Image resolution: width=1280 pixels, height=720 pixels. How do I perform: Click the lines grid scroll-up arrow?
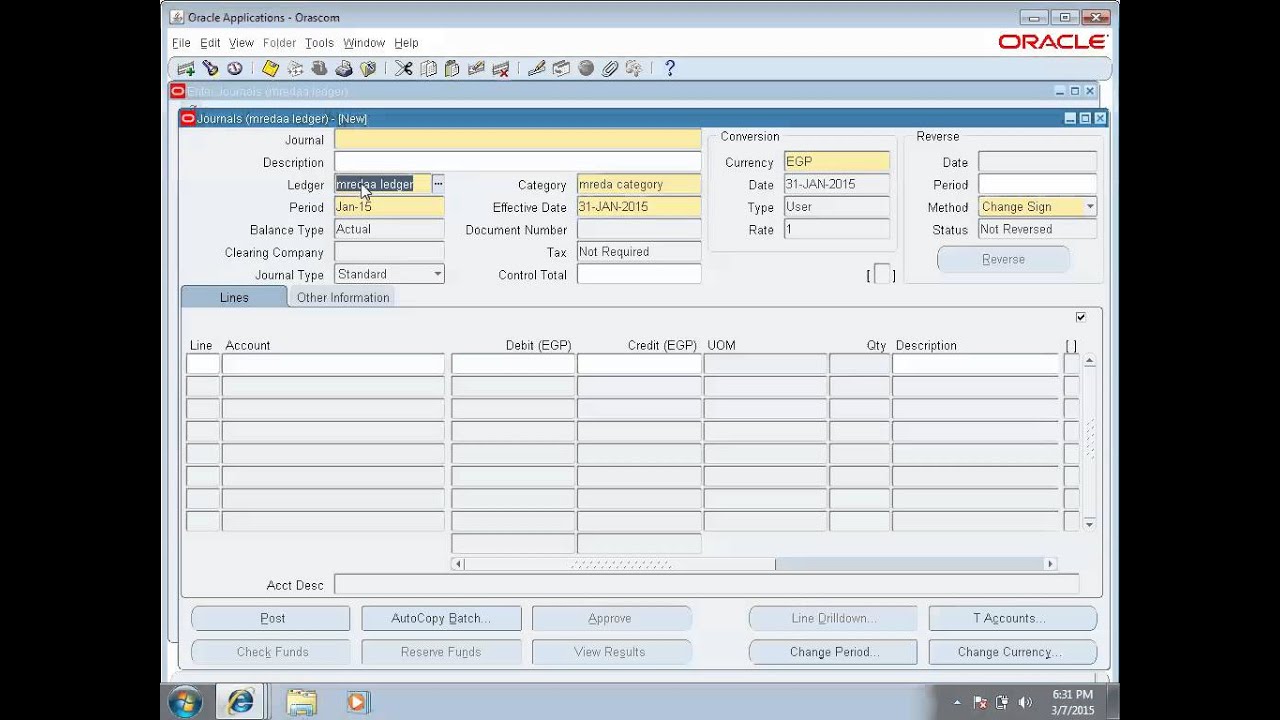[1089, 360]
